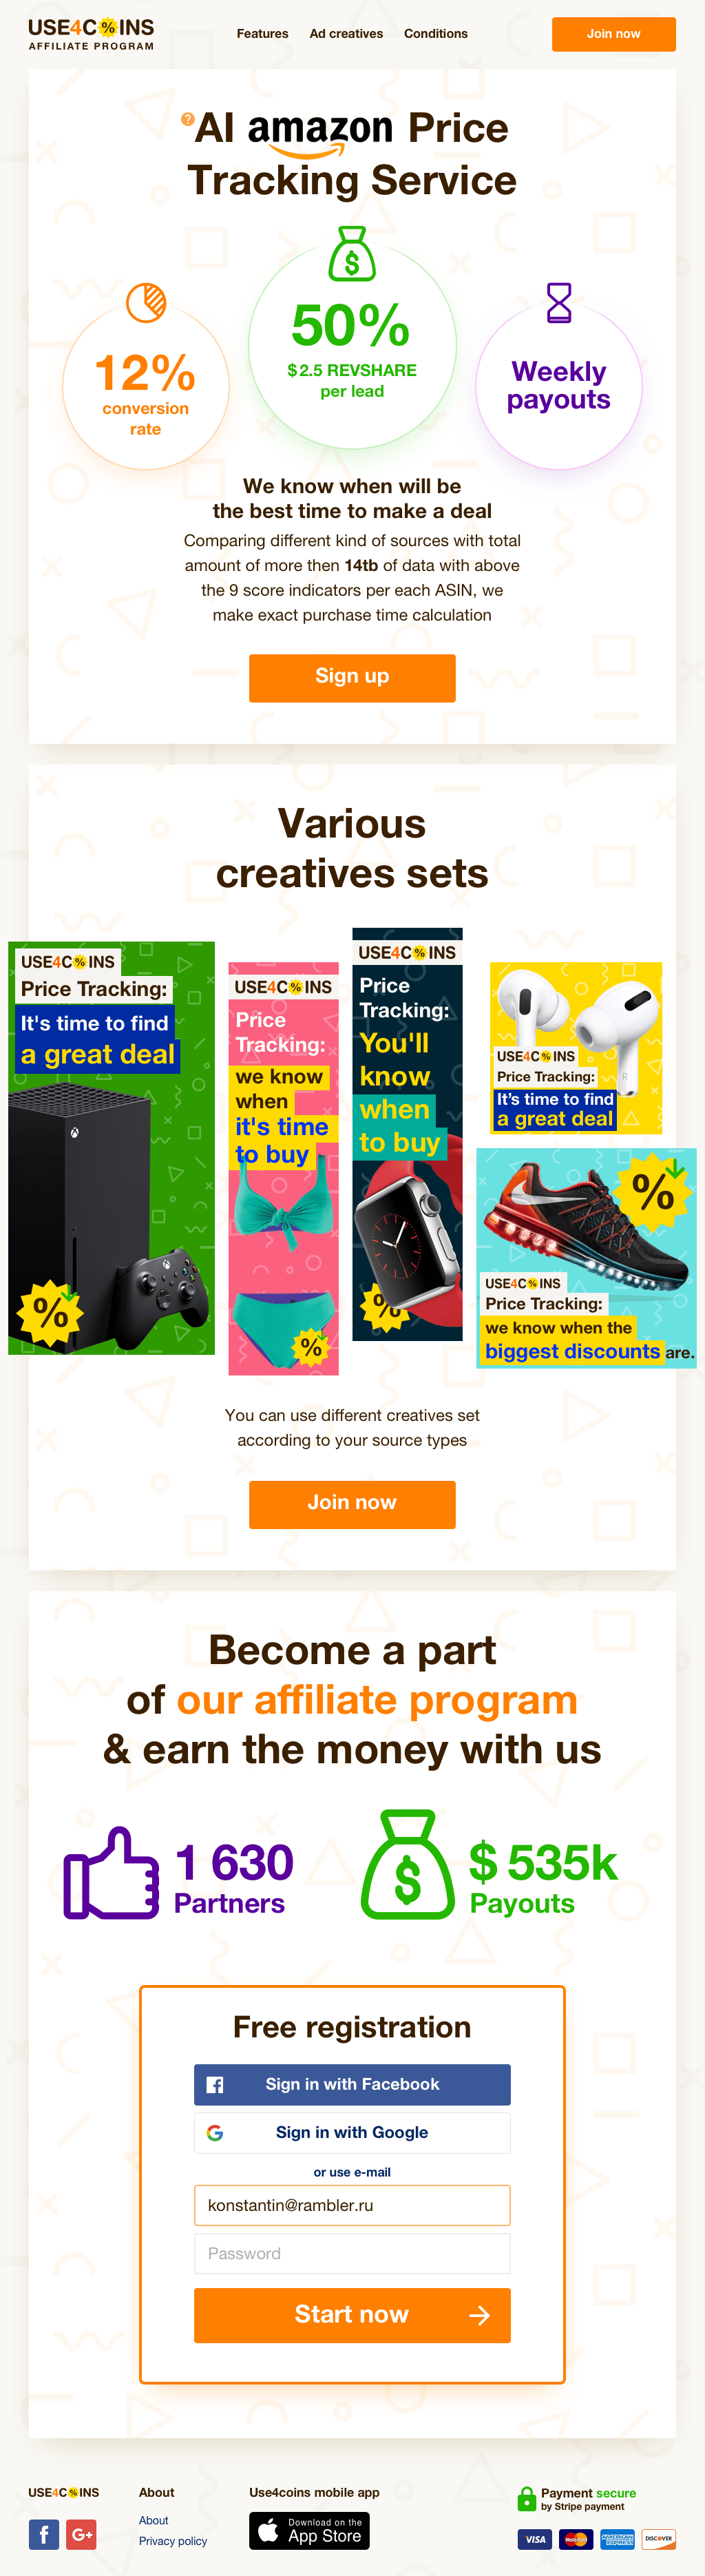Open the Ad creatives menu item
Screen dimensions: 705x2576
coord(346,33)
